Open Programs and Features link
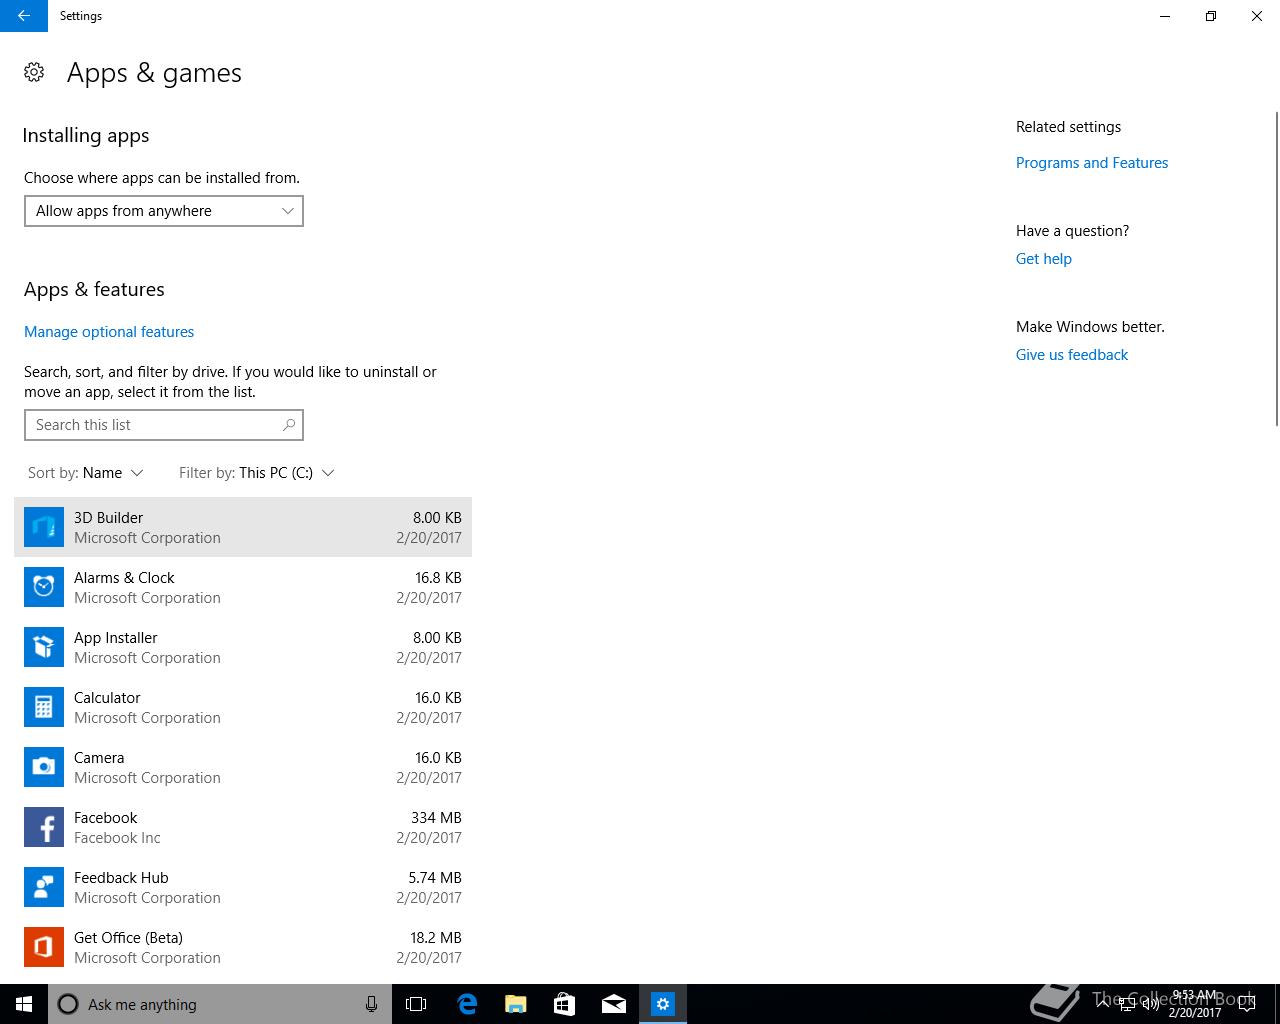1280x1024 pixels. point(1092,163)
